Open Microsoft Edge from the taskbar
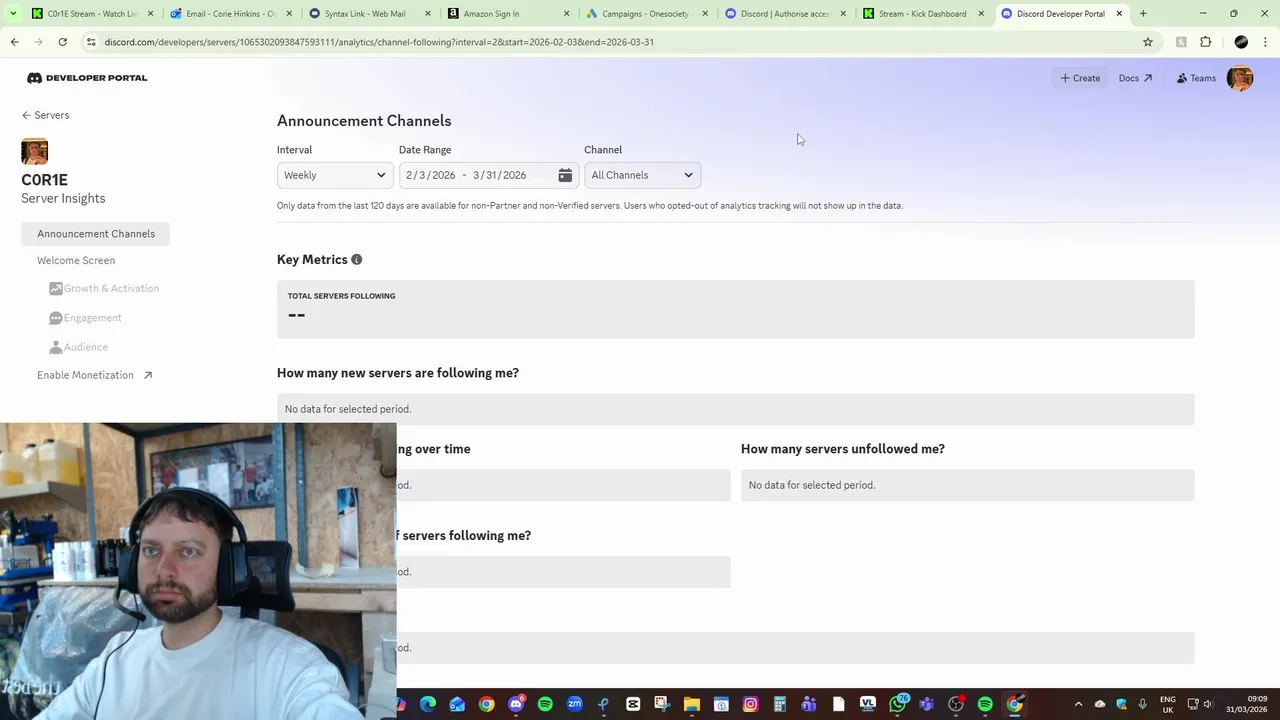 tap(428, 704)
